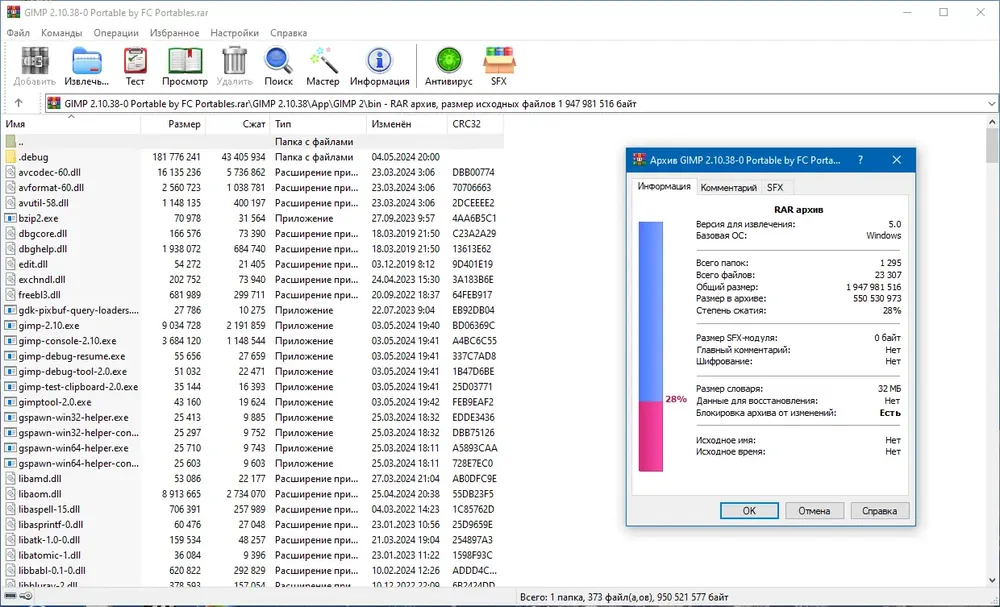Switch to the Комментарий tab
This screenshot has width=1000, height=607.
coord(728,187)
